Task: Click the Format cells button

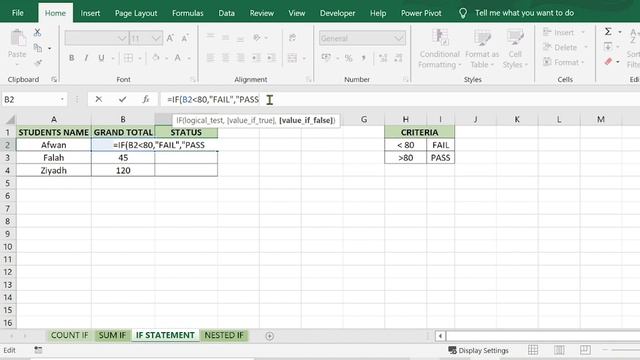Action: [x=564, y=62]
